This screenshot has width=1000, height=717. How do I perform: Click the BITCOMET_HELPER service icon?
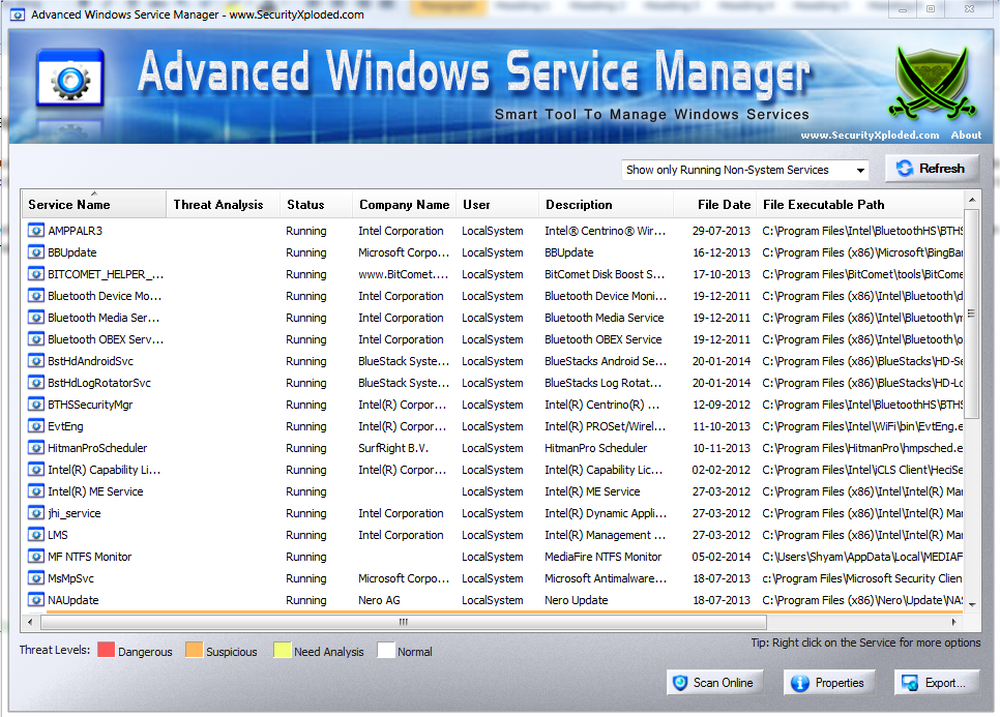[36, 274]
